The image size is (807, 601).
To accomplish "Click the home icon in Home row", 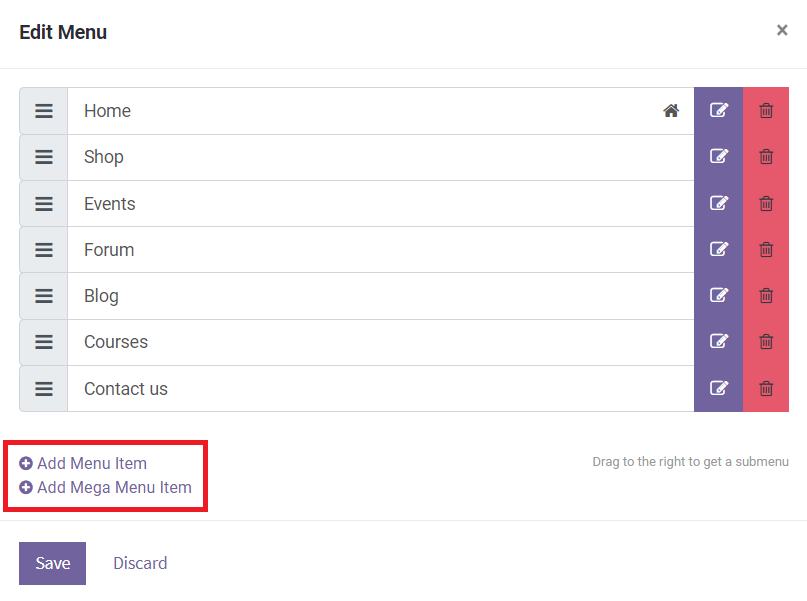I will click(671, 111).
